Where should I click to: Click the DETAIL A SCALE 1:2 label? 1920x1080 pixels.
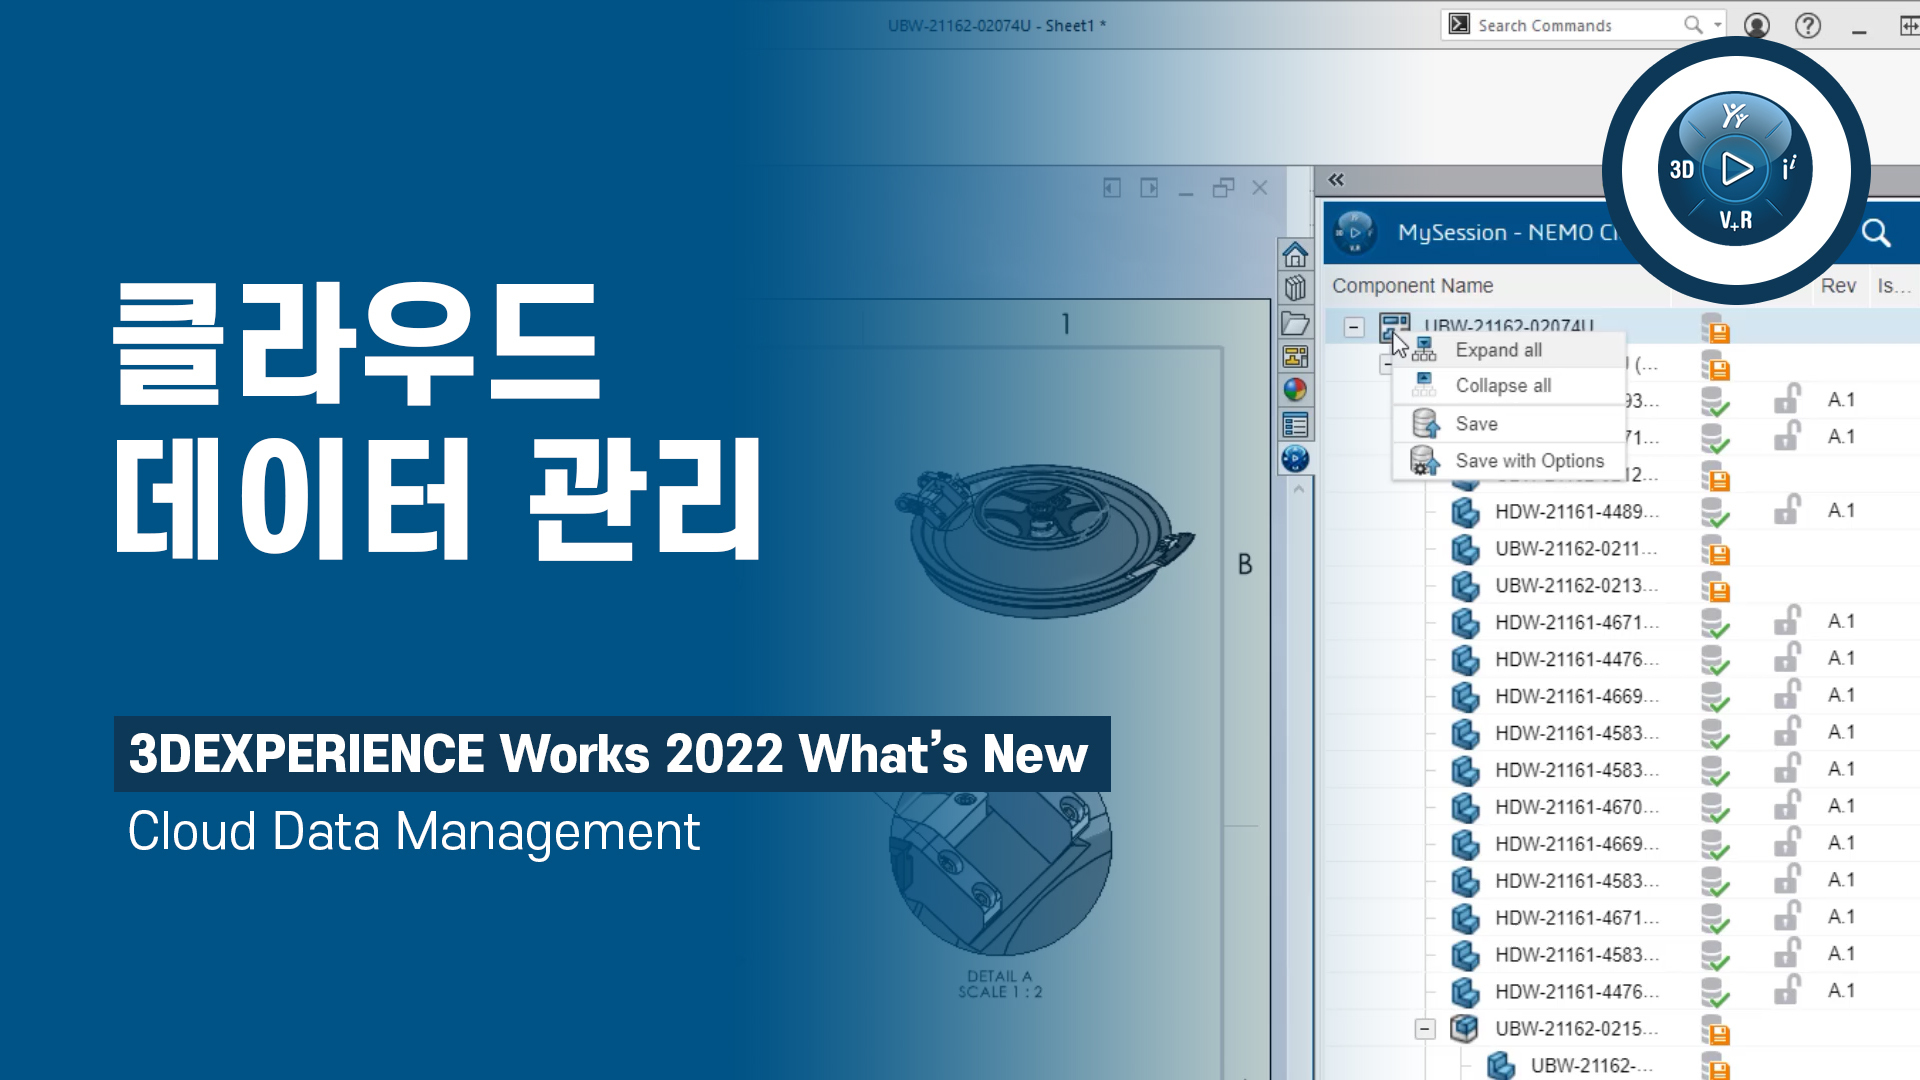pos(1000,984)
